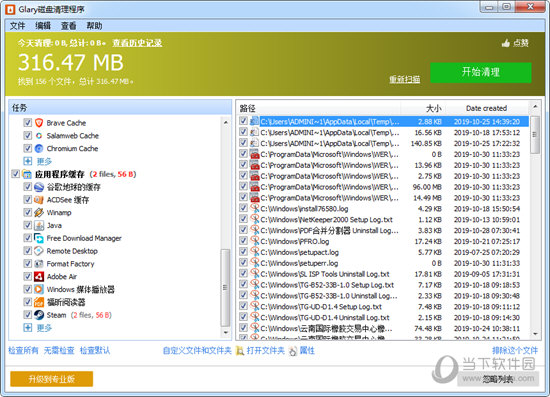Click the 无需检查 link
Screen dimensions: 550x397
point(59,350)
